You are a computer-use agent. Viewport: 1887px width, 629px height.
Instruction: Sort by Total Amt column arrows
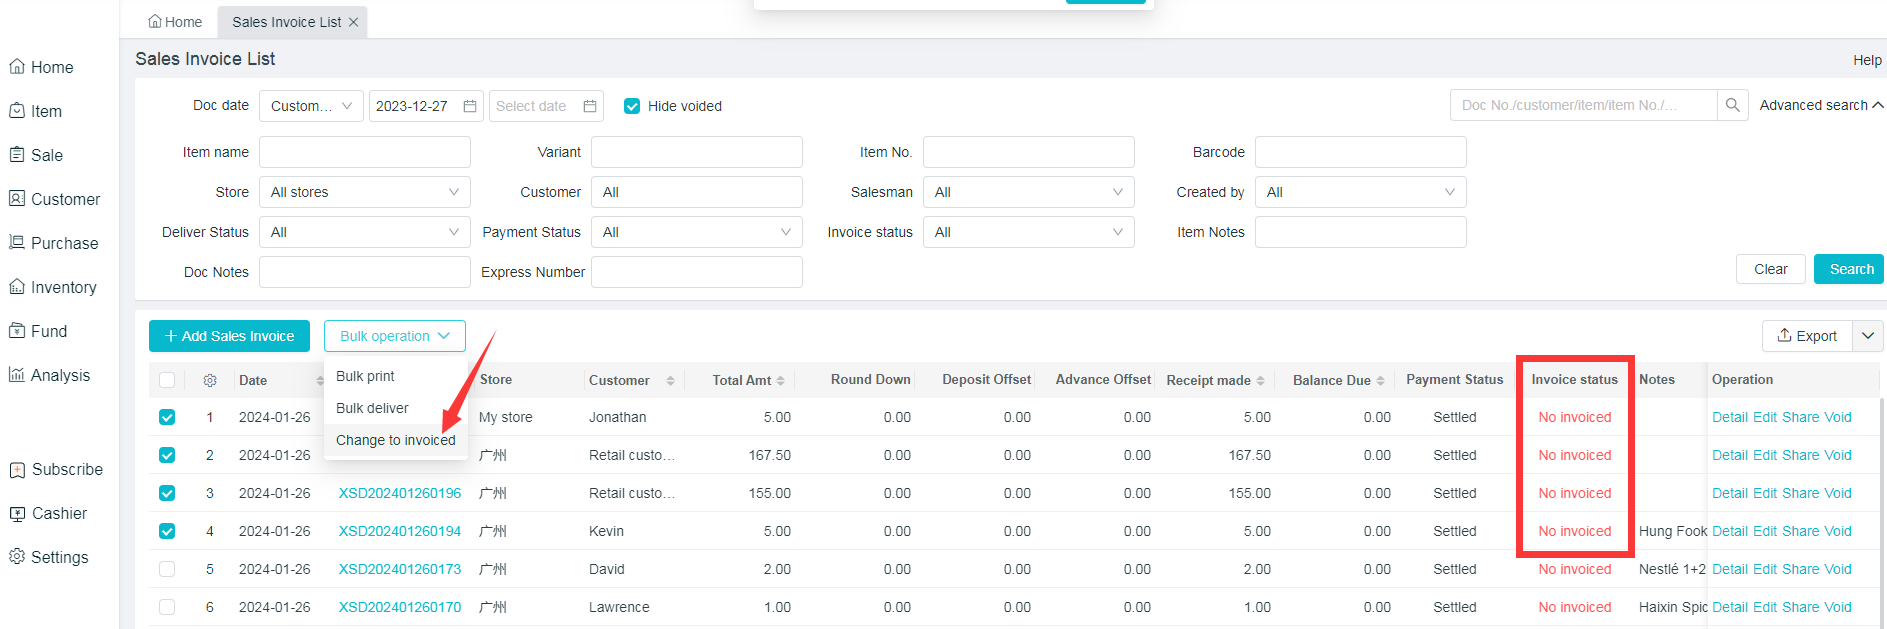780,381
